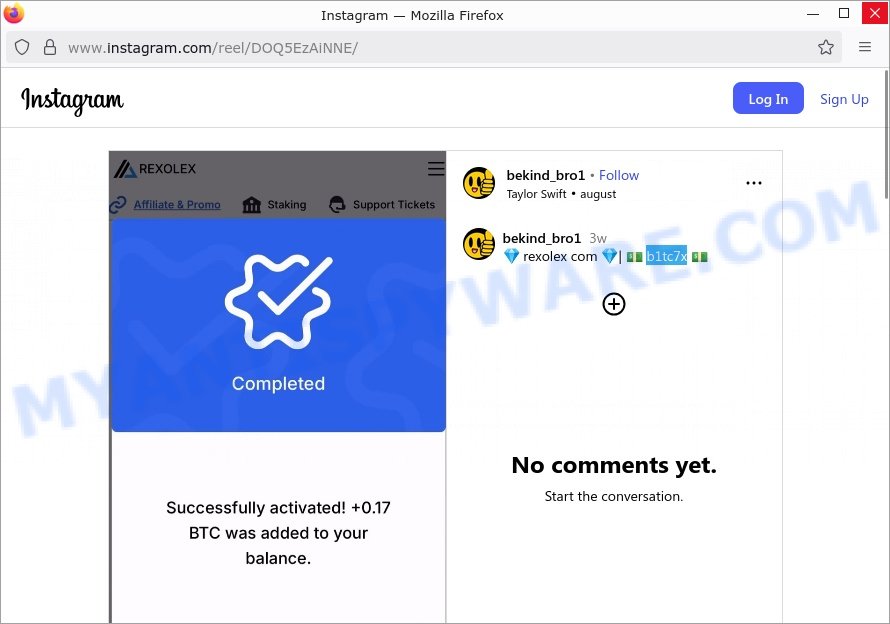Screen dimensions: 890x624
Task: Follow the bekind_bro1 account
Action: point(619,175)
